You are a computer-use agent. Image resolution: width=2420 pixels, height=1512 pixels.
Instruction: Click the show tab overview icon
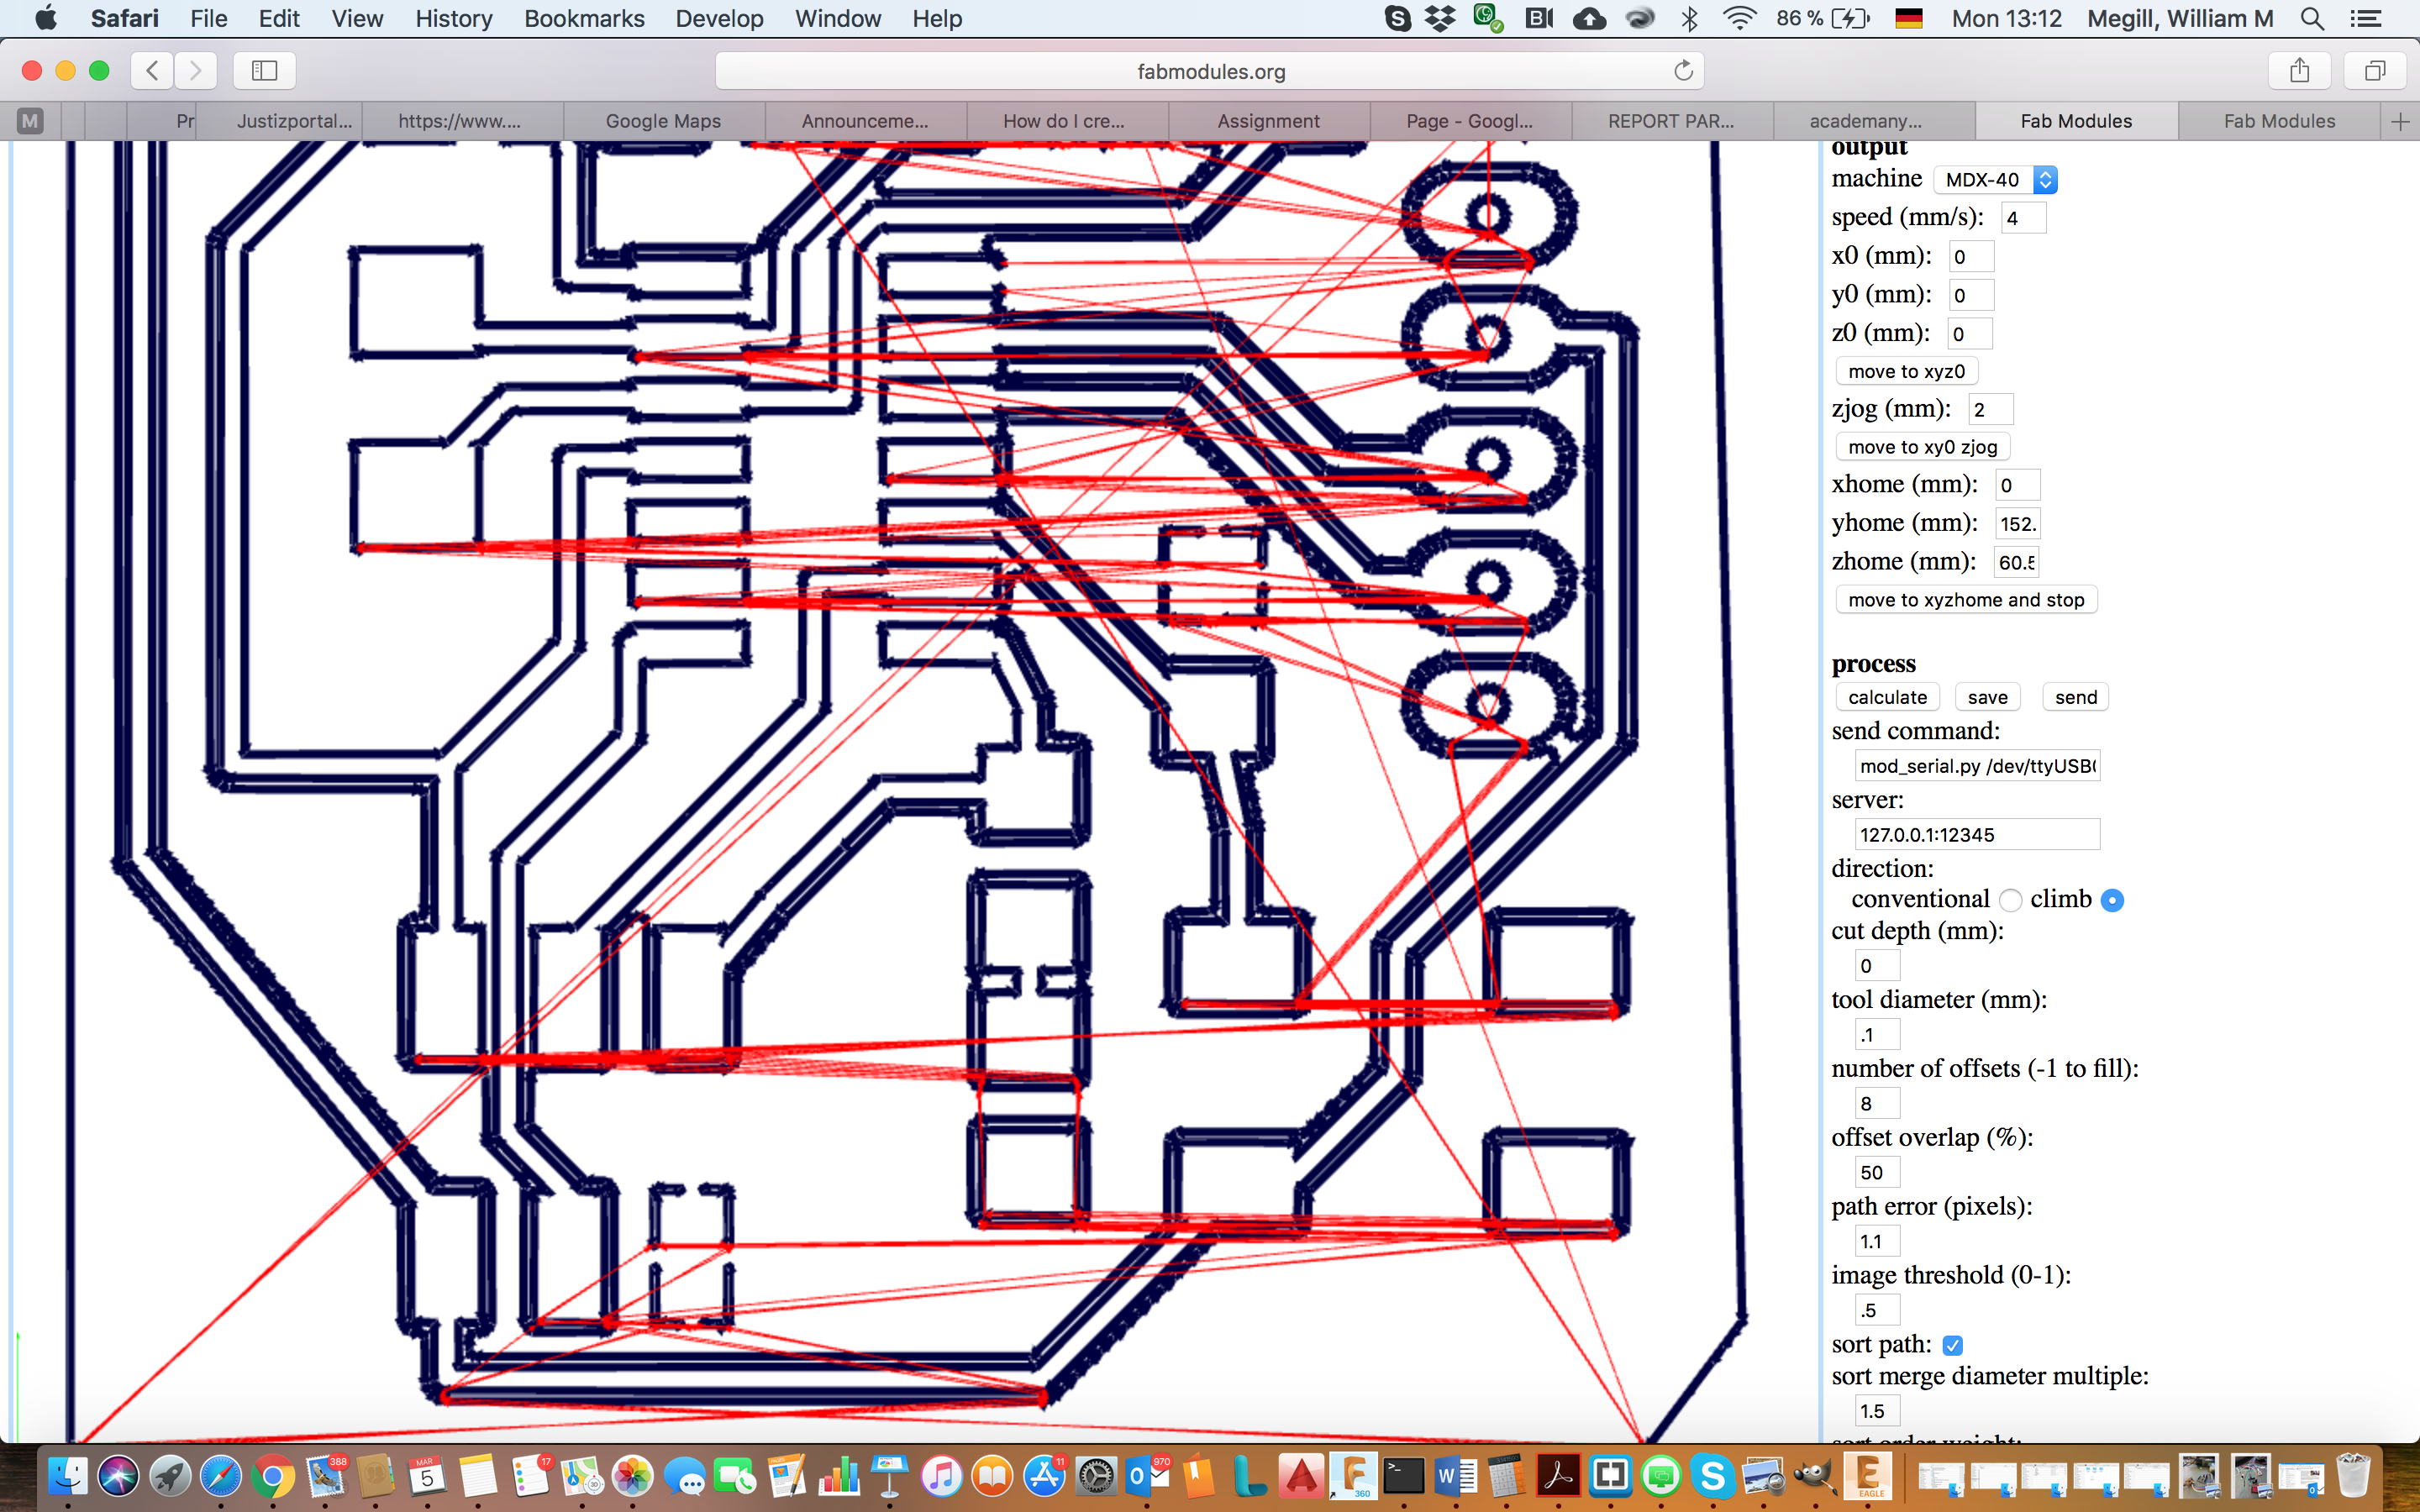click(x=2374, y=70)
